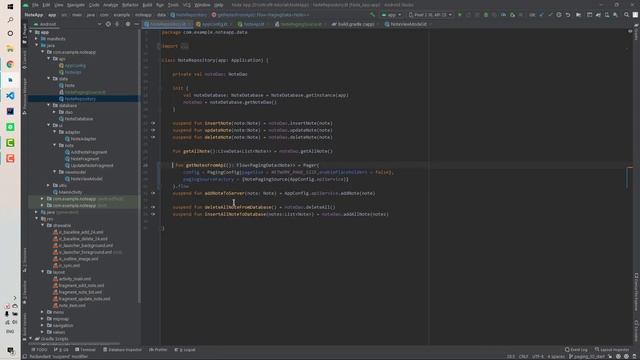Open the Event Log panel

pos(576,350)
